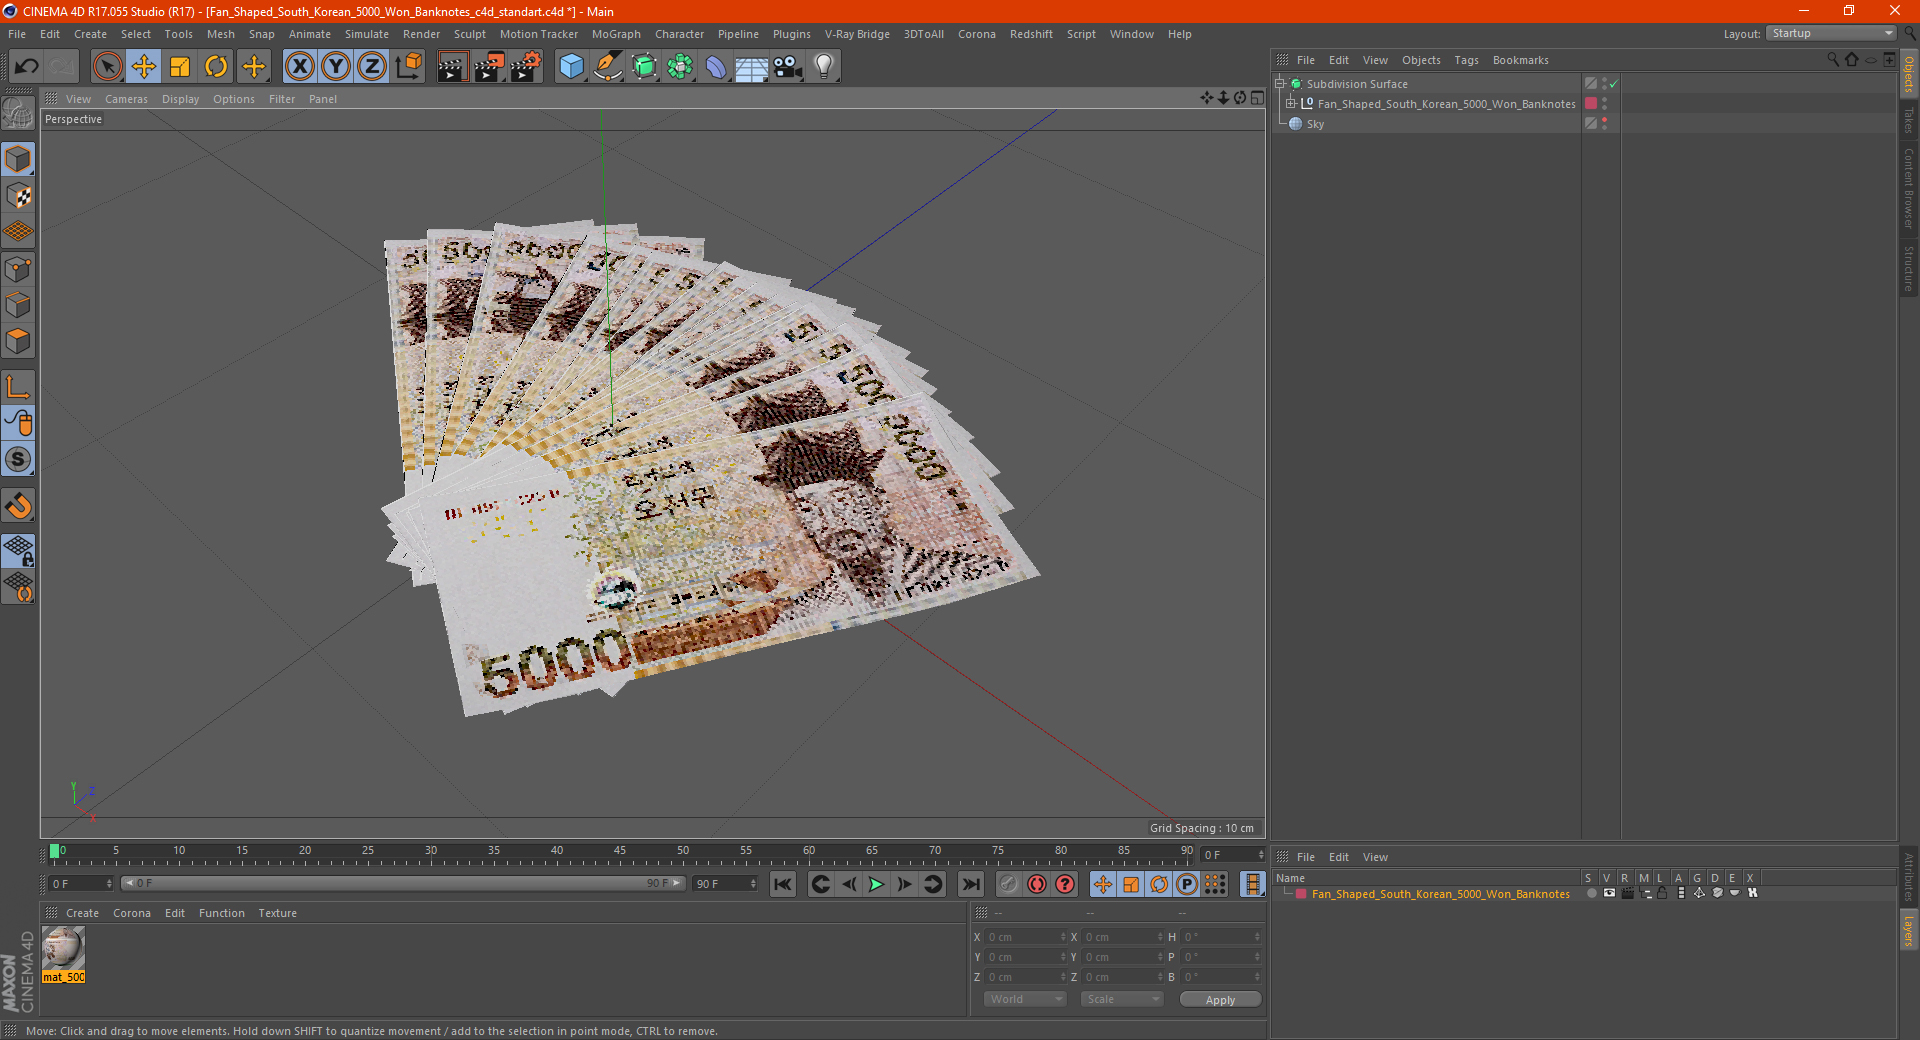Click Make Editable icon in left sidebar
1920x1040 pixels.
click(18, 113)
